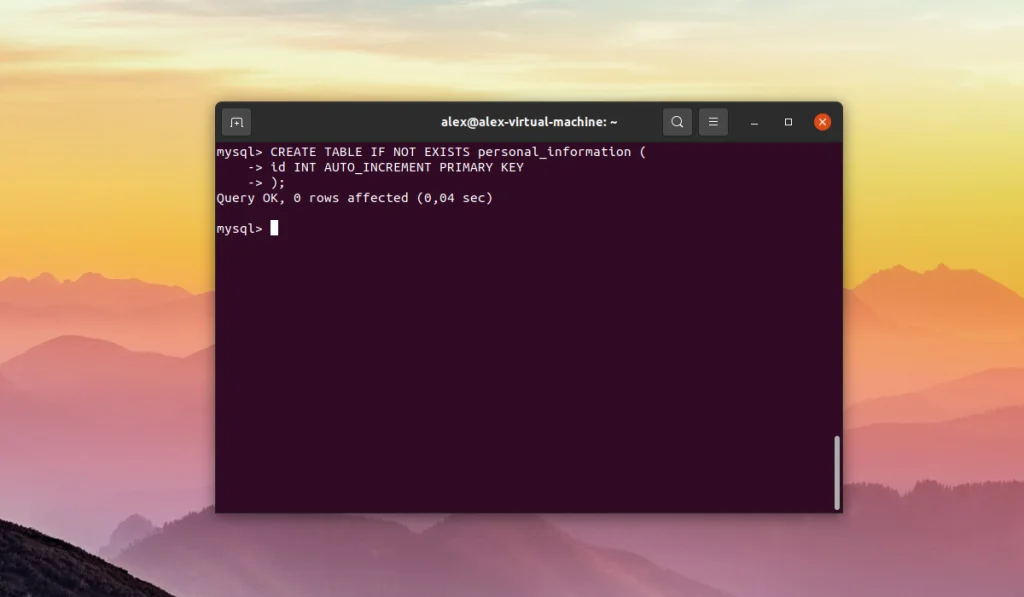The image size is (1024, 597).
Task: Click the CREATE TABLE command line
Action: coord(430,152)
